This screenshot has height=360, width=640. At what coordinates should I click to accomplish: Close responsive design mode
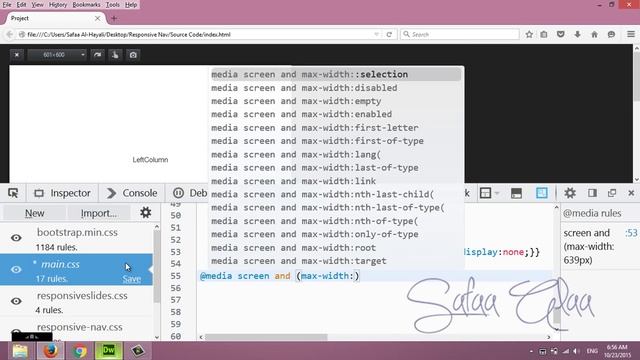(x=17, y=55)
